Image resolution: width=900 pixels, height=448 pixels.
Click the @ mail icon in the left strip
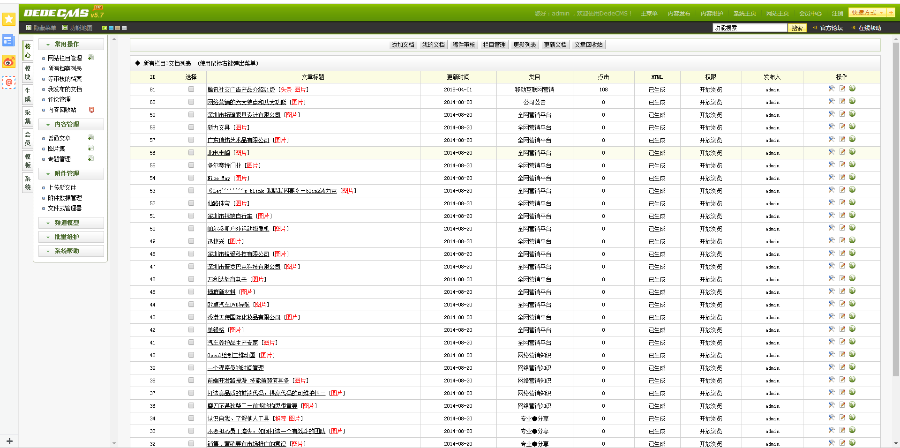8,81
